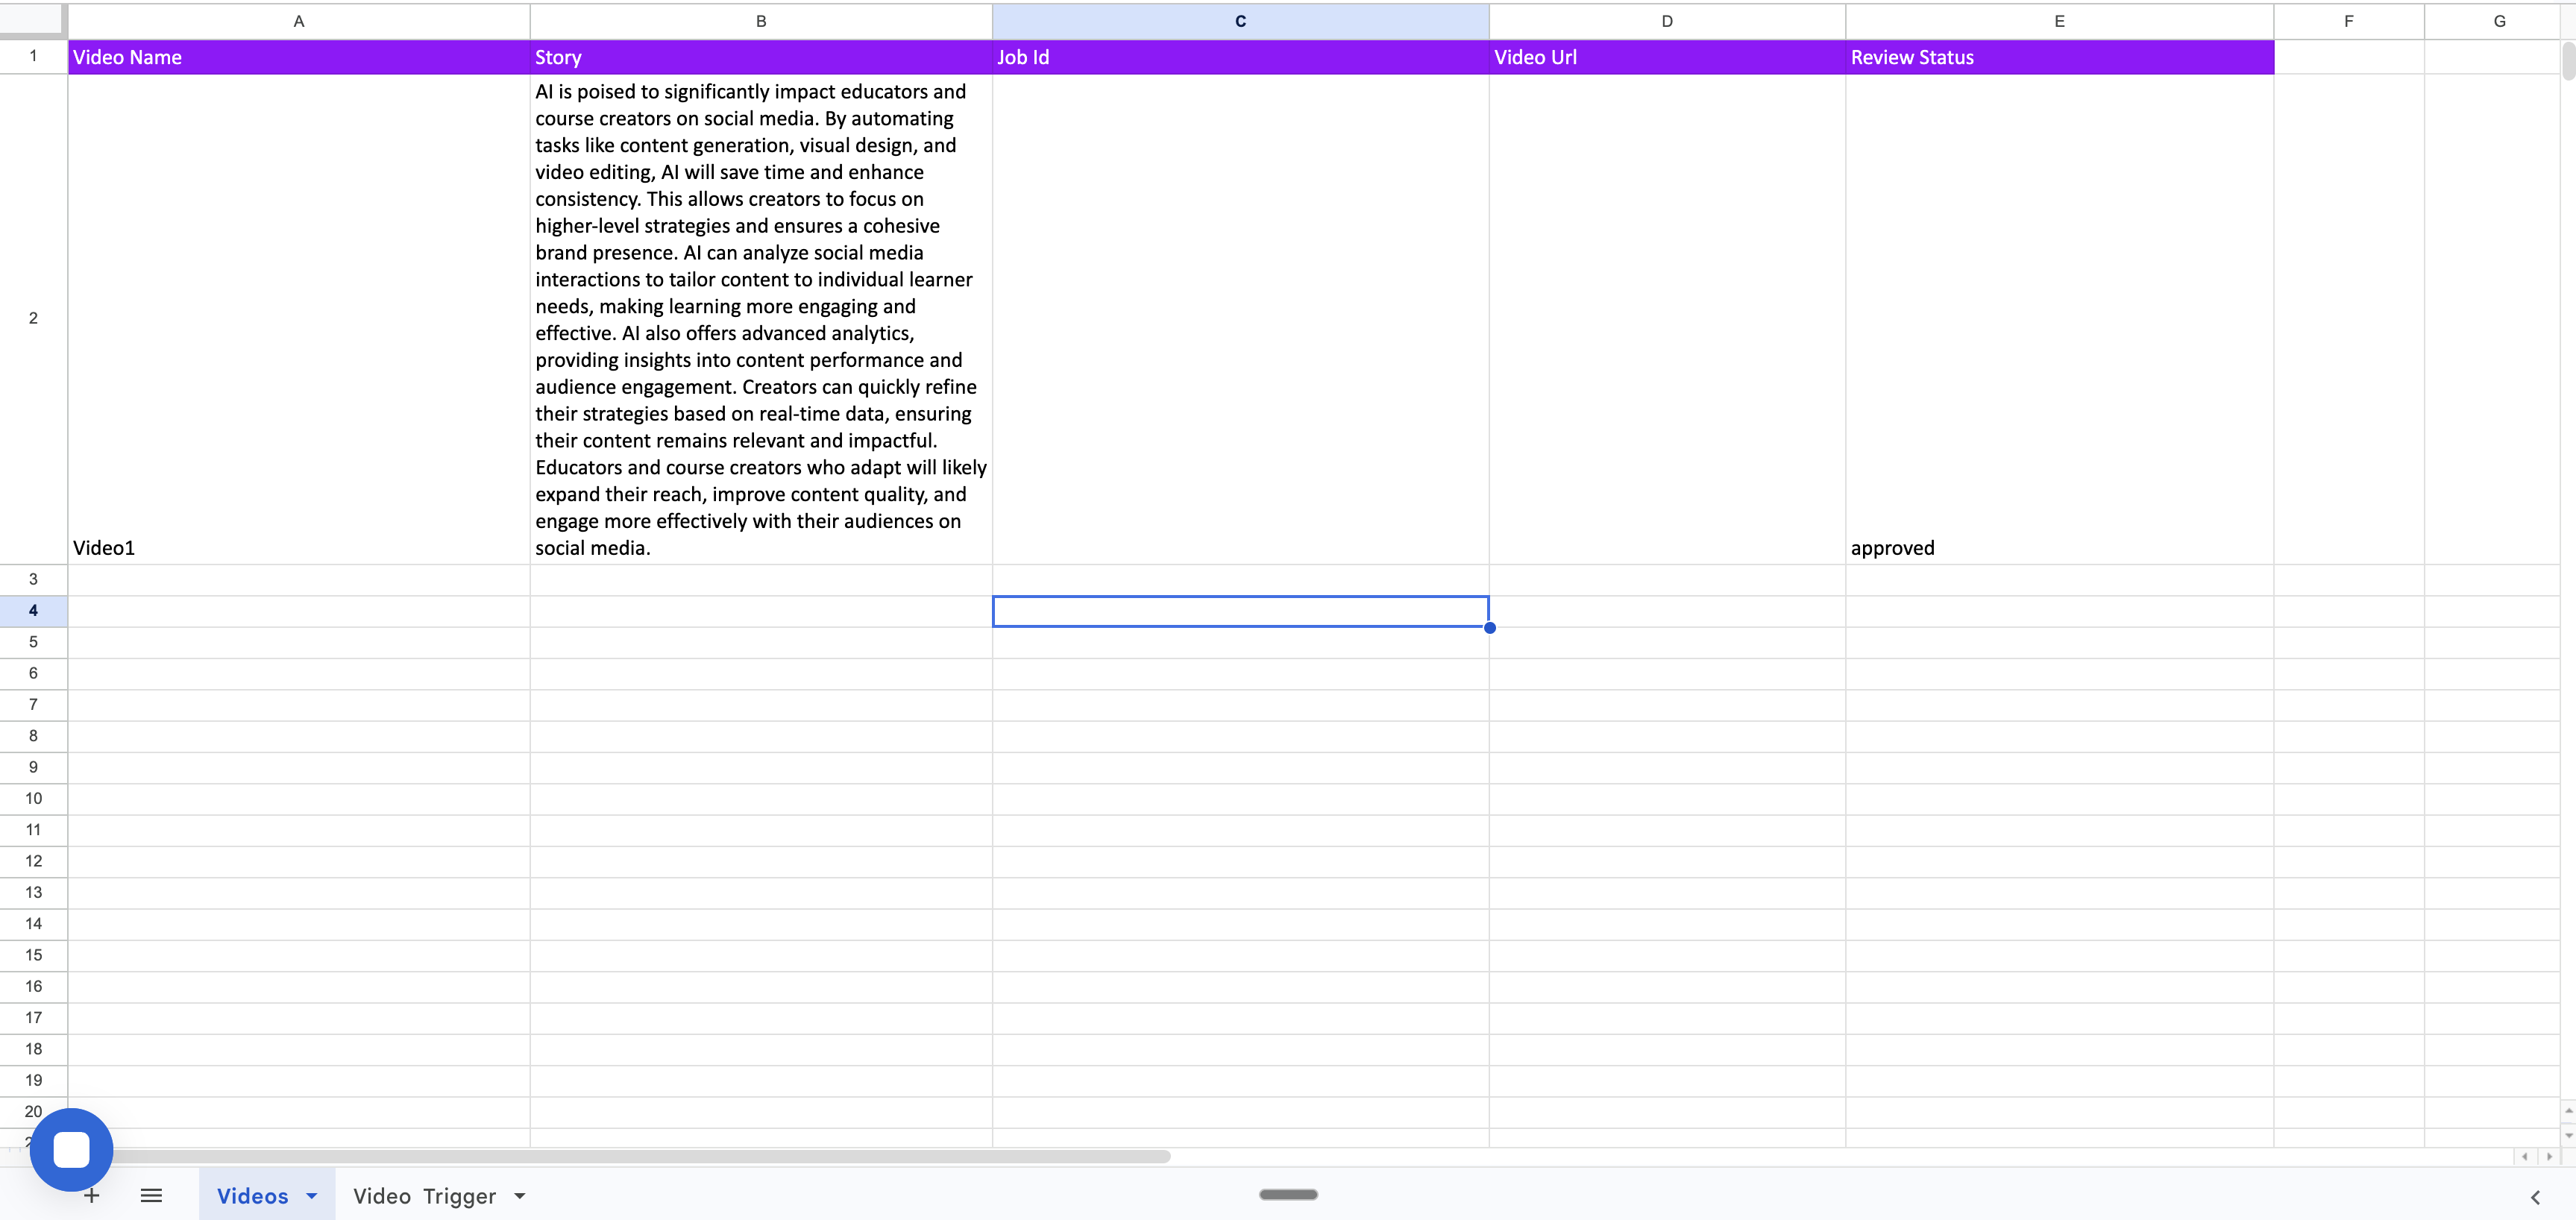Select the Videos sheet tab
The width and height of the screenshot is (2576, 1220).
point(253,1195)
